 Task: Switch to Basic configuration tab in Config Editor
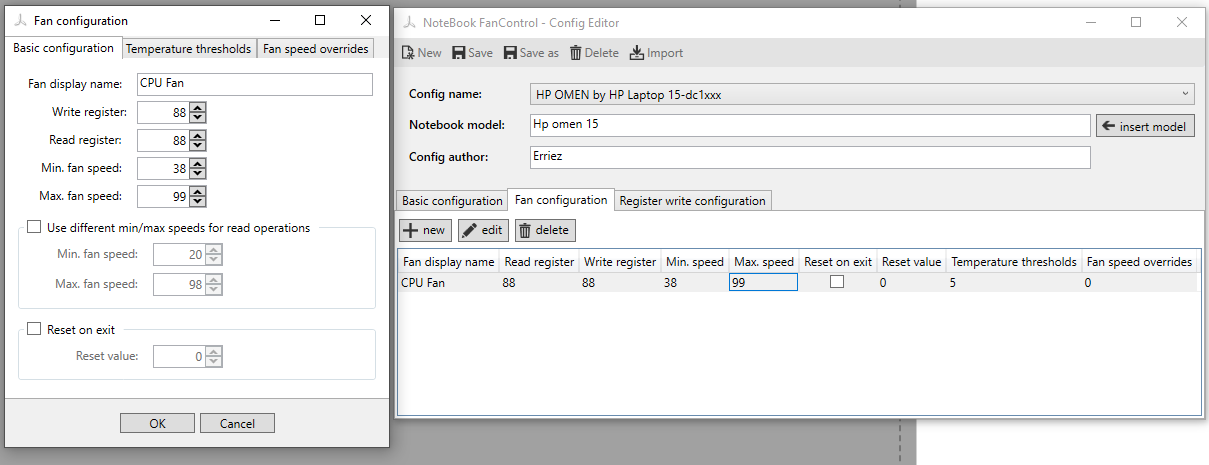coord(452,201)
